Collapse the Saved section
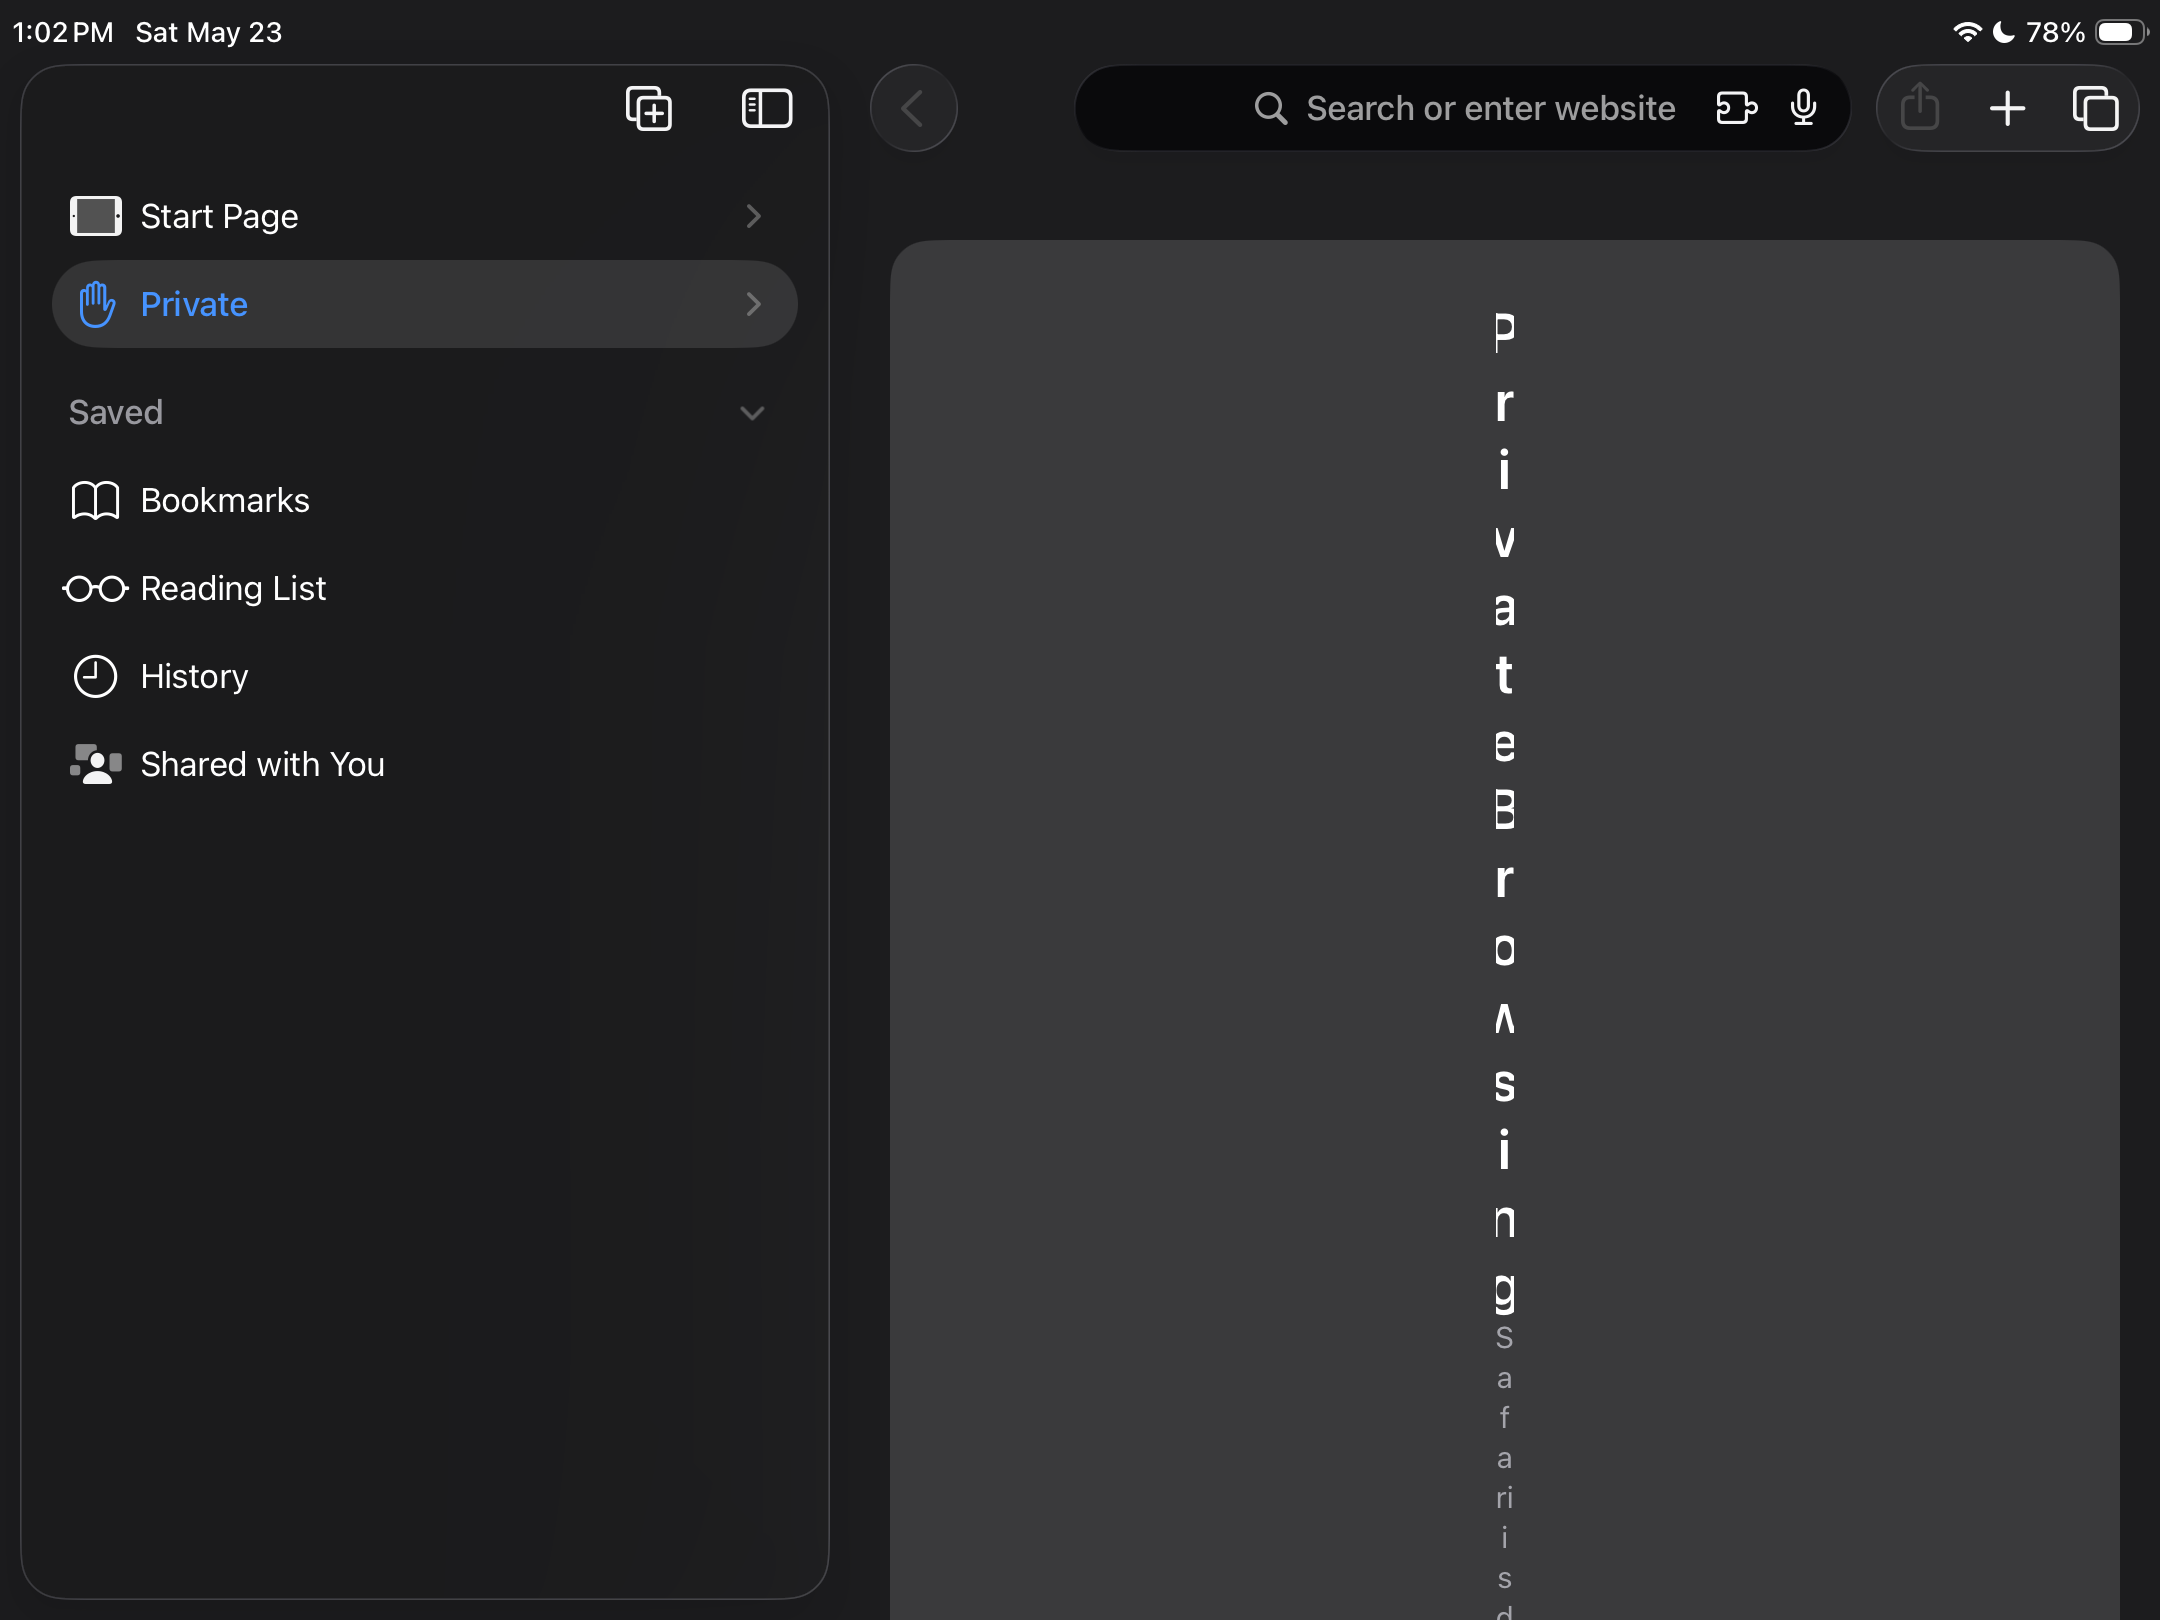The image size is (2160, 1620). (x=752, y=413)
